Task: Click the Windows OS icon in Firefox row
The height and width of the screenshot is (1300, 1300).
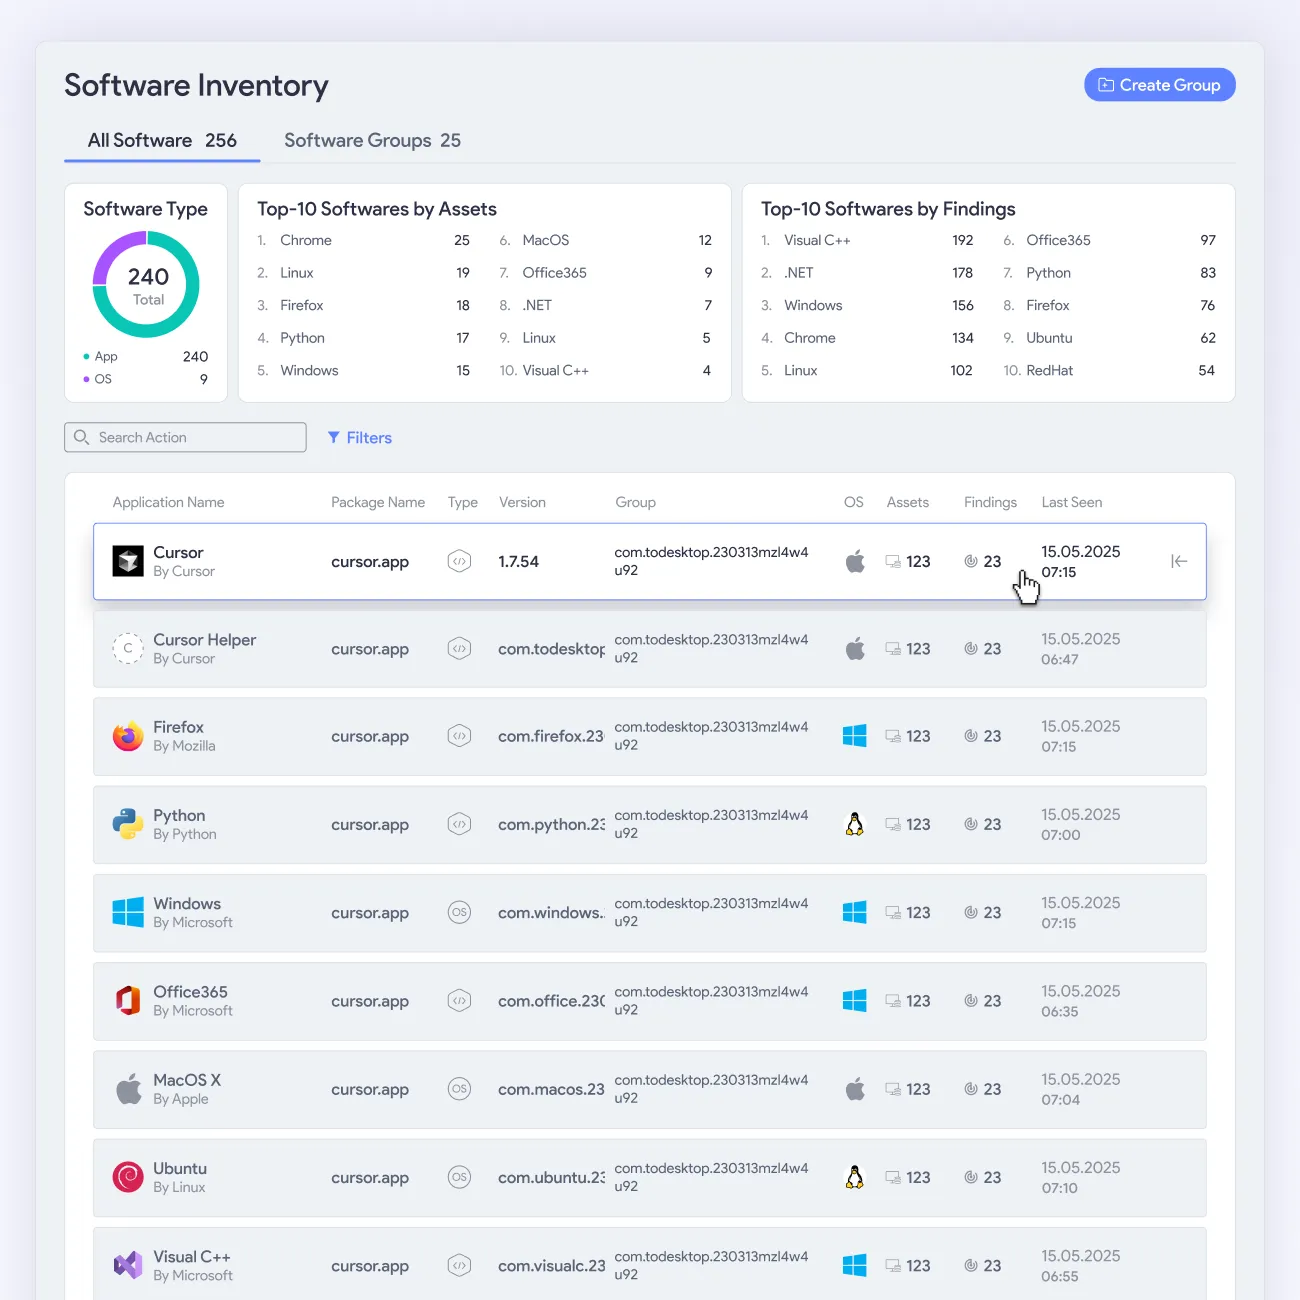Action: [855, 736]
